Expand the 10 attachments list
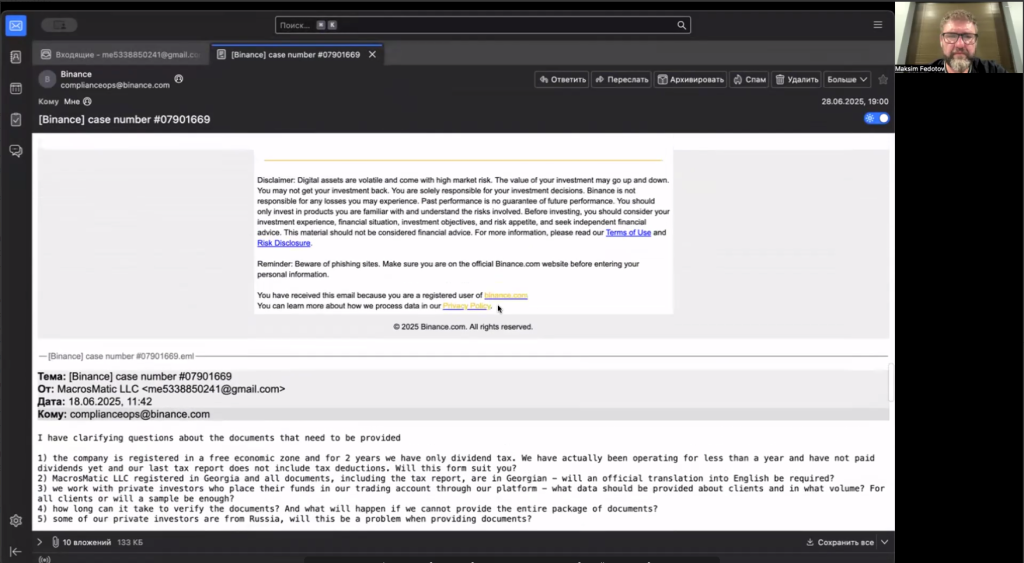Viewport: 1024px width, 563px height. [x=40, y=542]
